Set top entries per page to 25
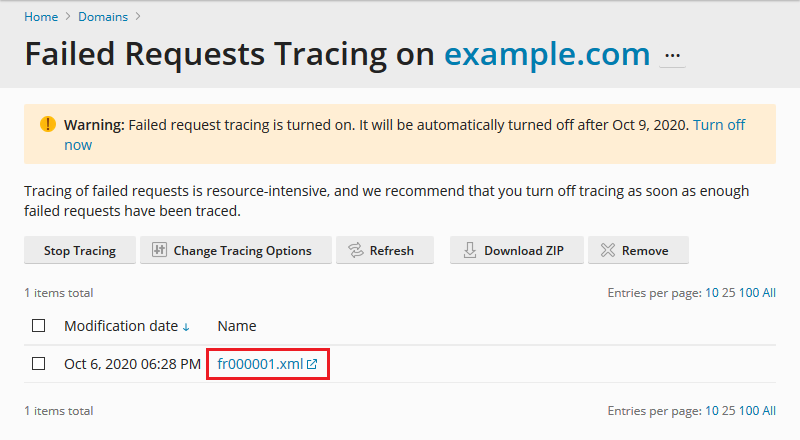 [729, 293]
